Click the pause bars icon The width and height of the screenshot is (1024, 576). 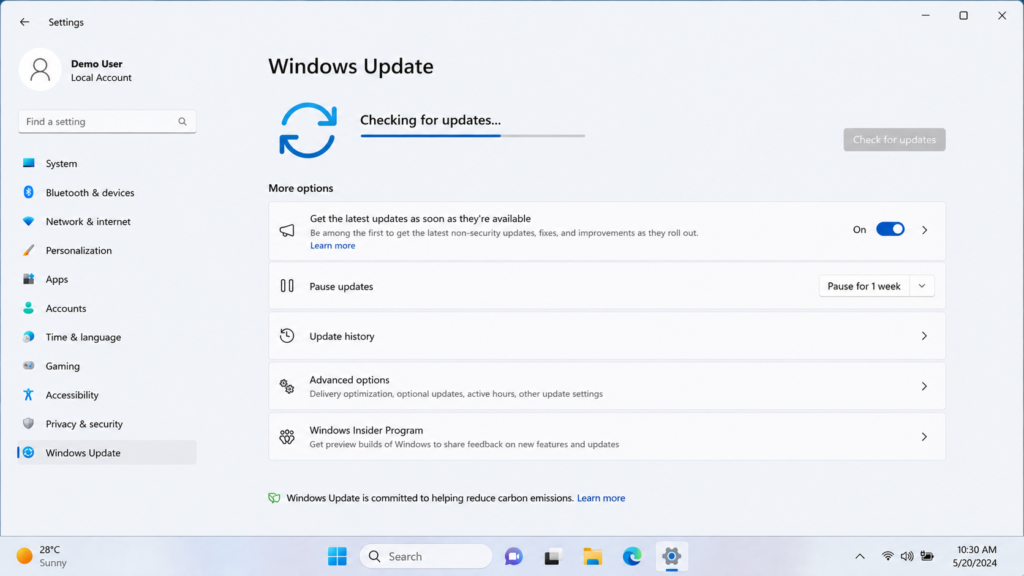click(x=287, y=286)
